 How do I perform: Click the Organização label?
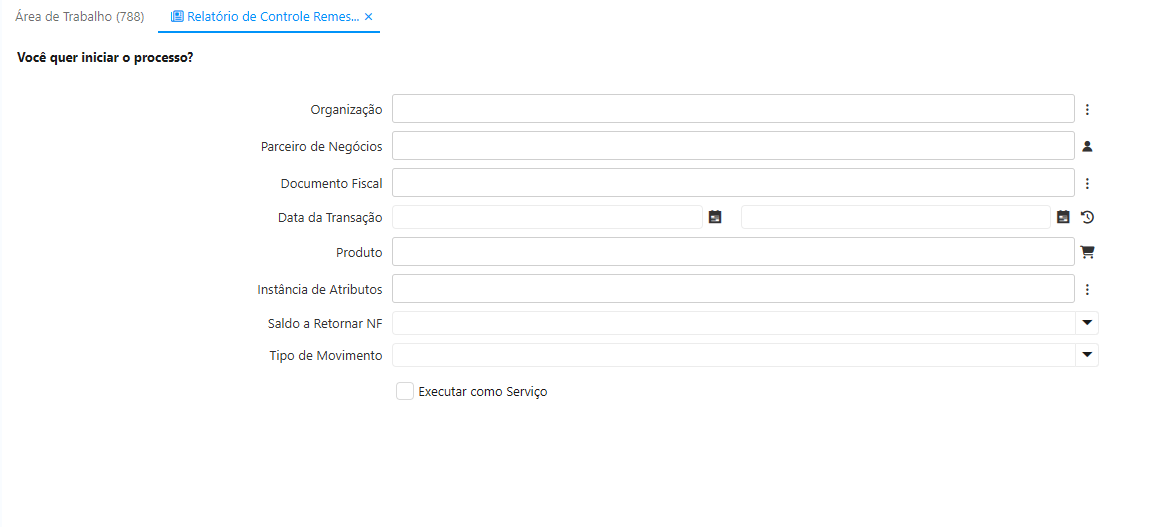346,109
